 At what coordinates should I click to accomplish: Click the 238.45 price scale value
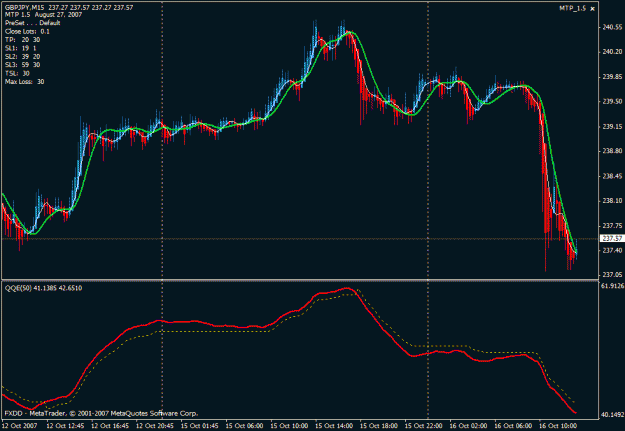613,176
